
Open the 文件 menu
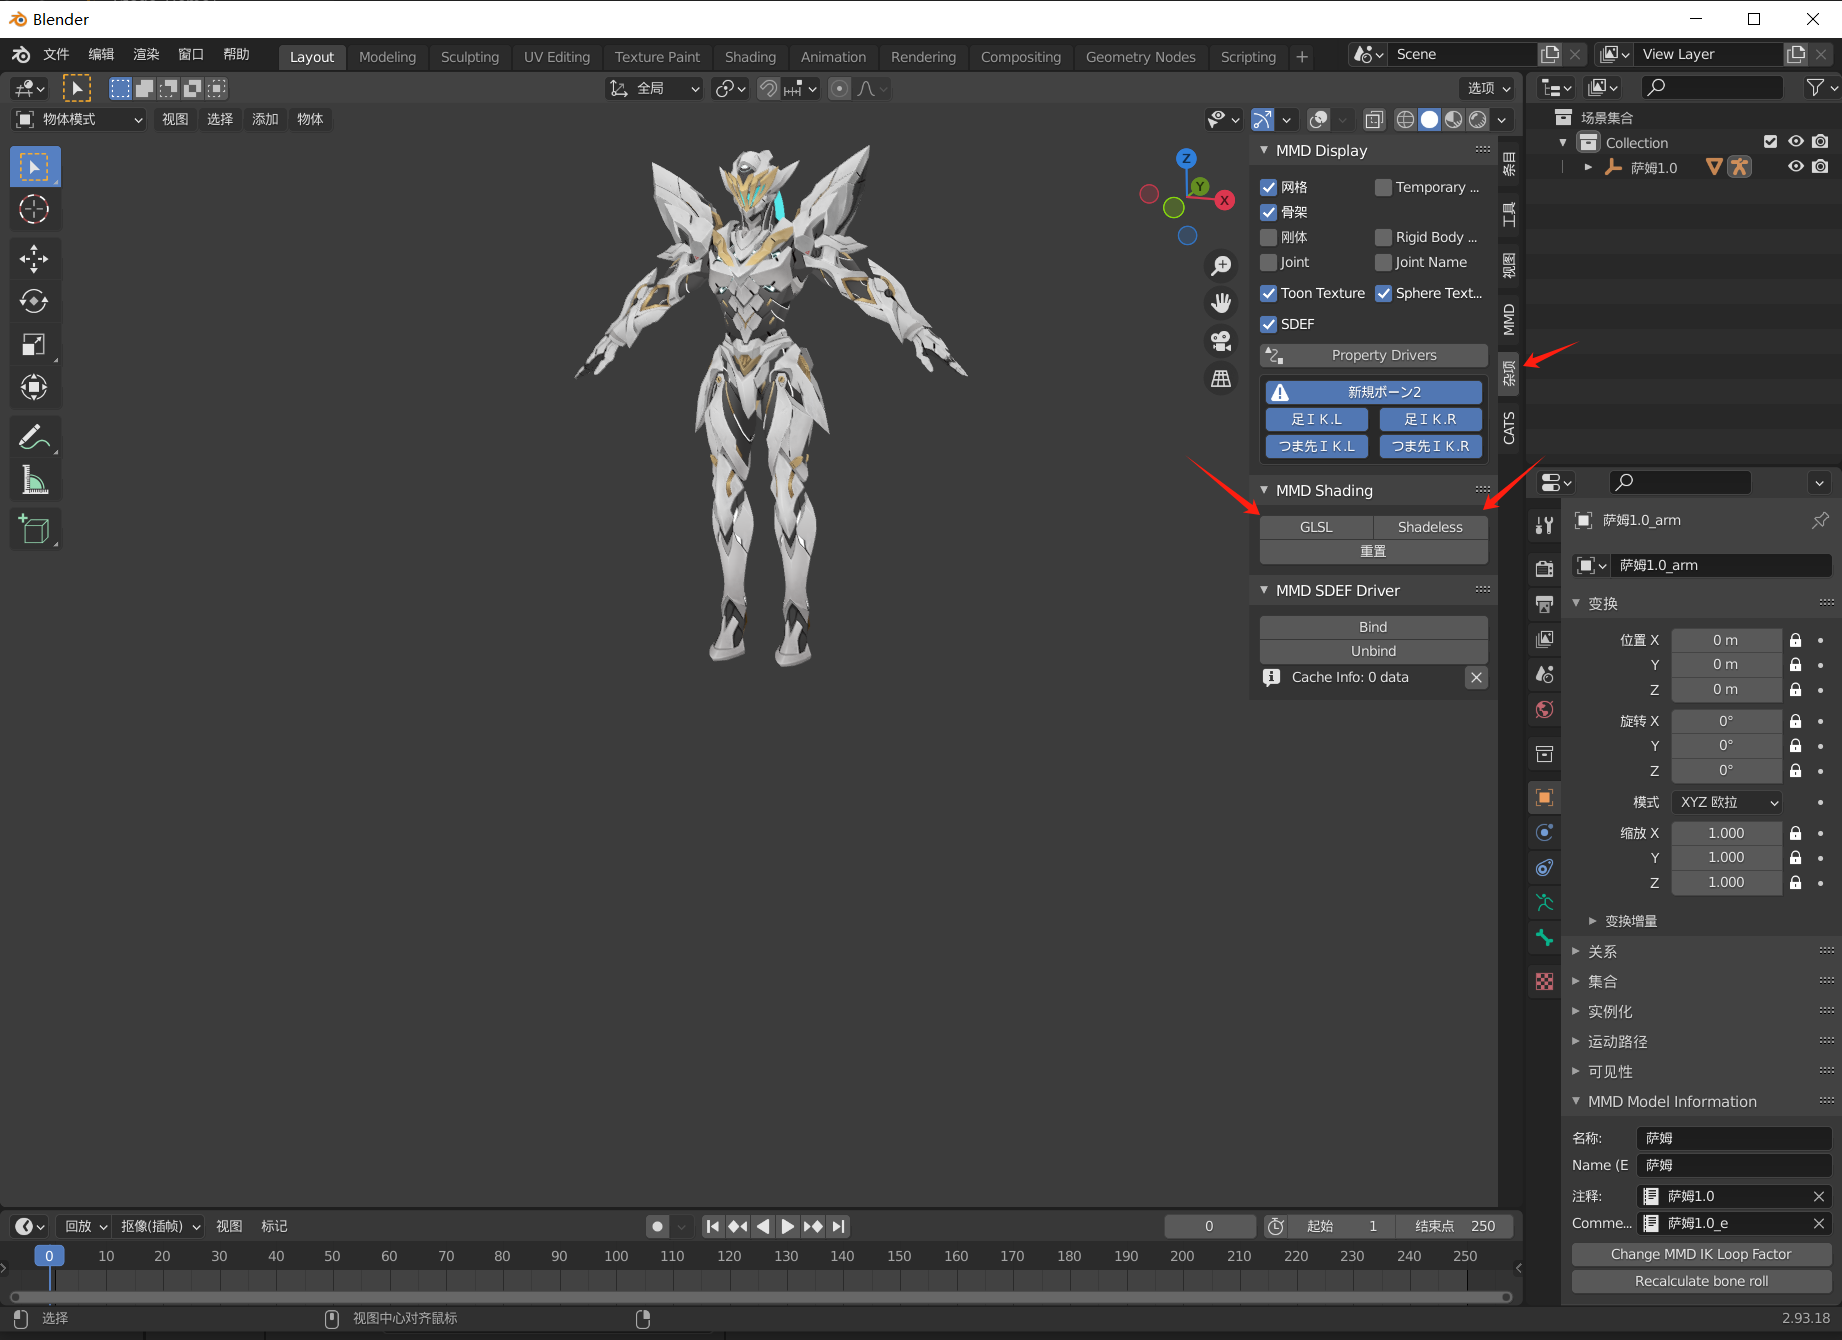point(56,54)
